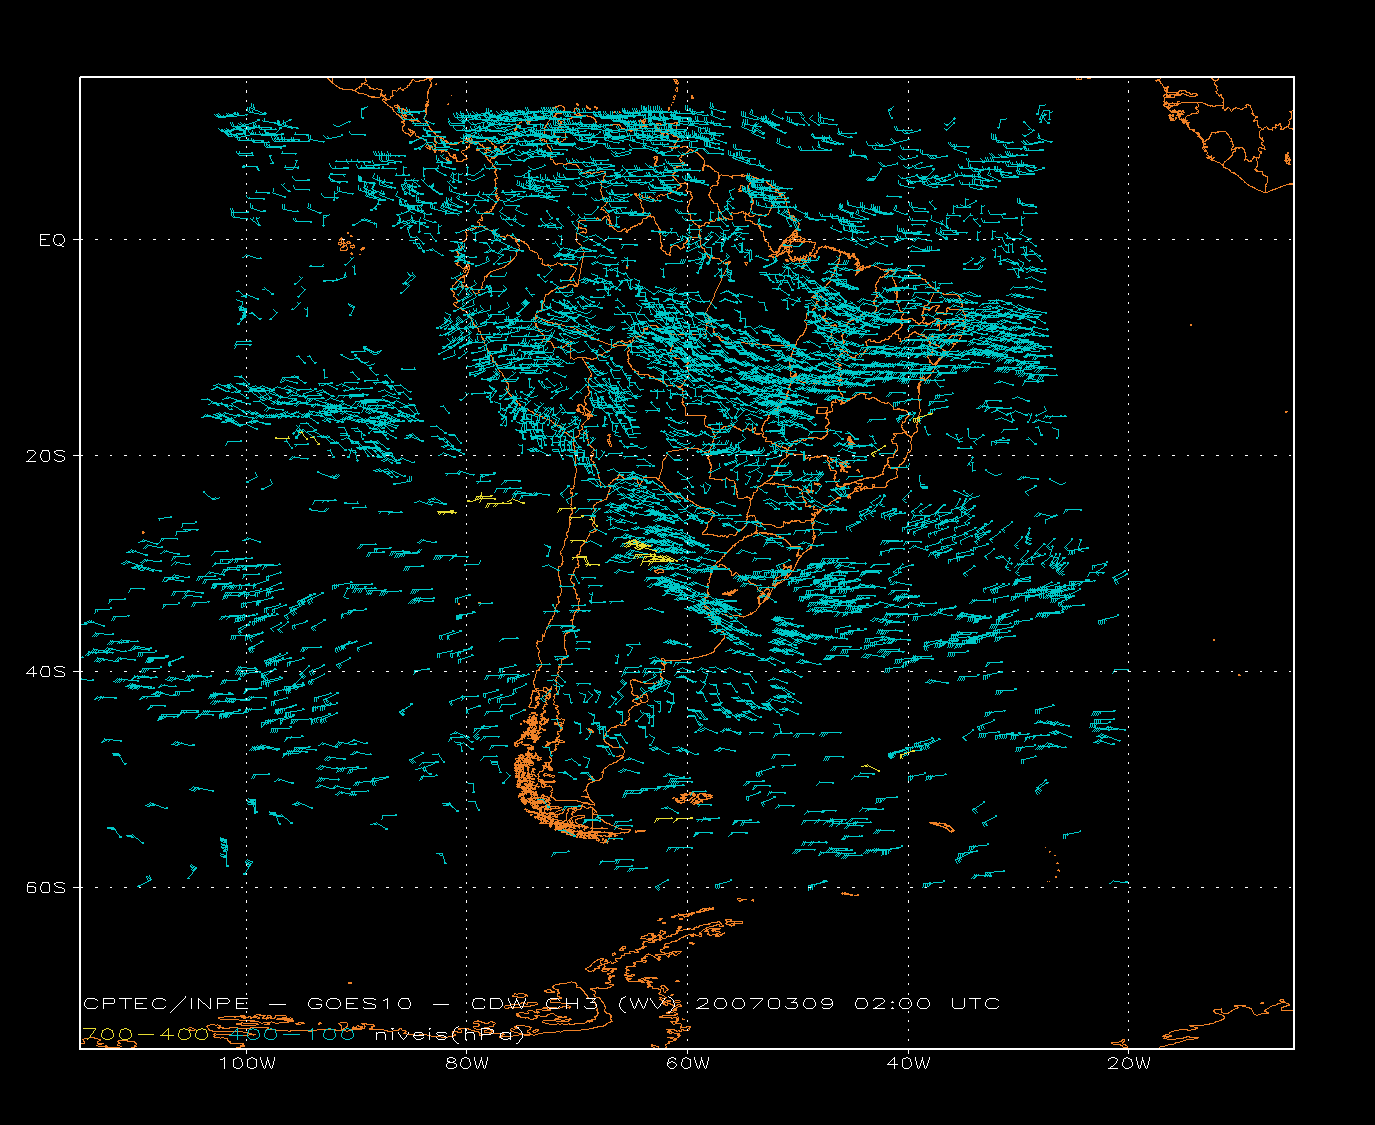Click the cyan '400-100' level legend
Image resolution: width=1375 pixels, height=1125 pixels.
click(293, 1035)
